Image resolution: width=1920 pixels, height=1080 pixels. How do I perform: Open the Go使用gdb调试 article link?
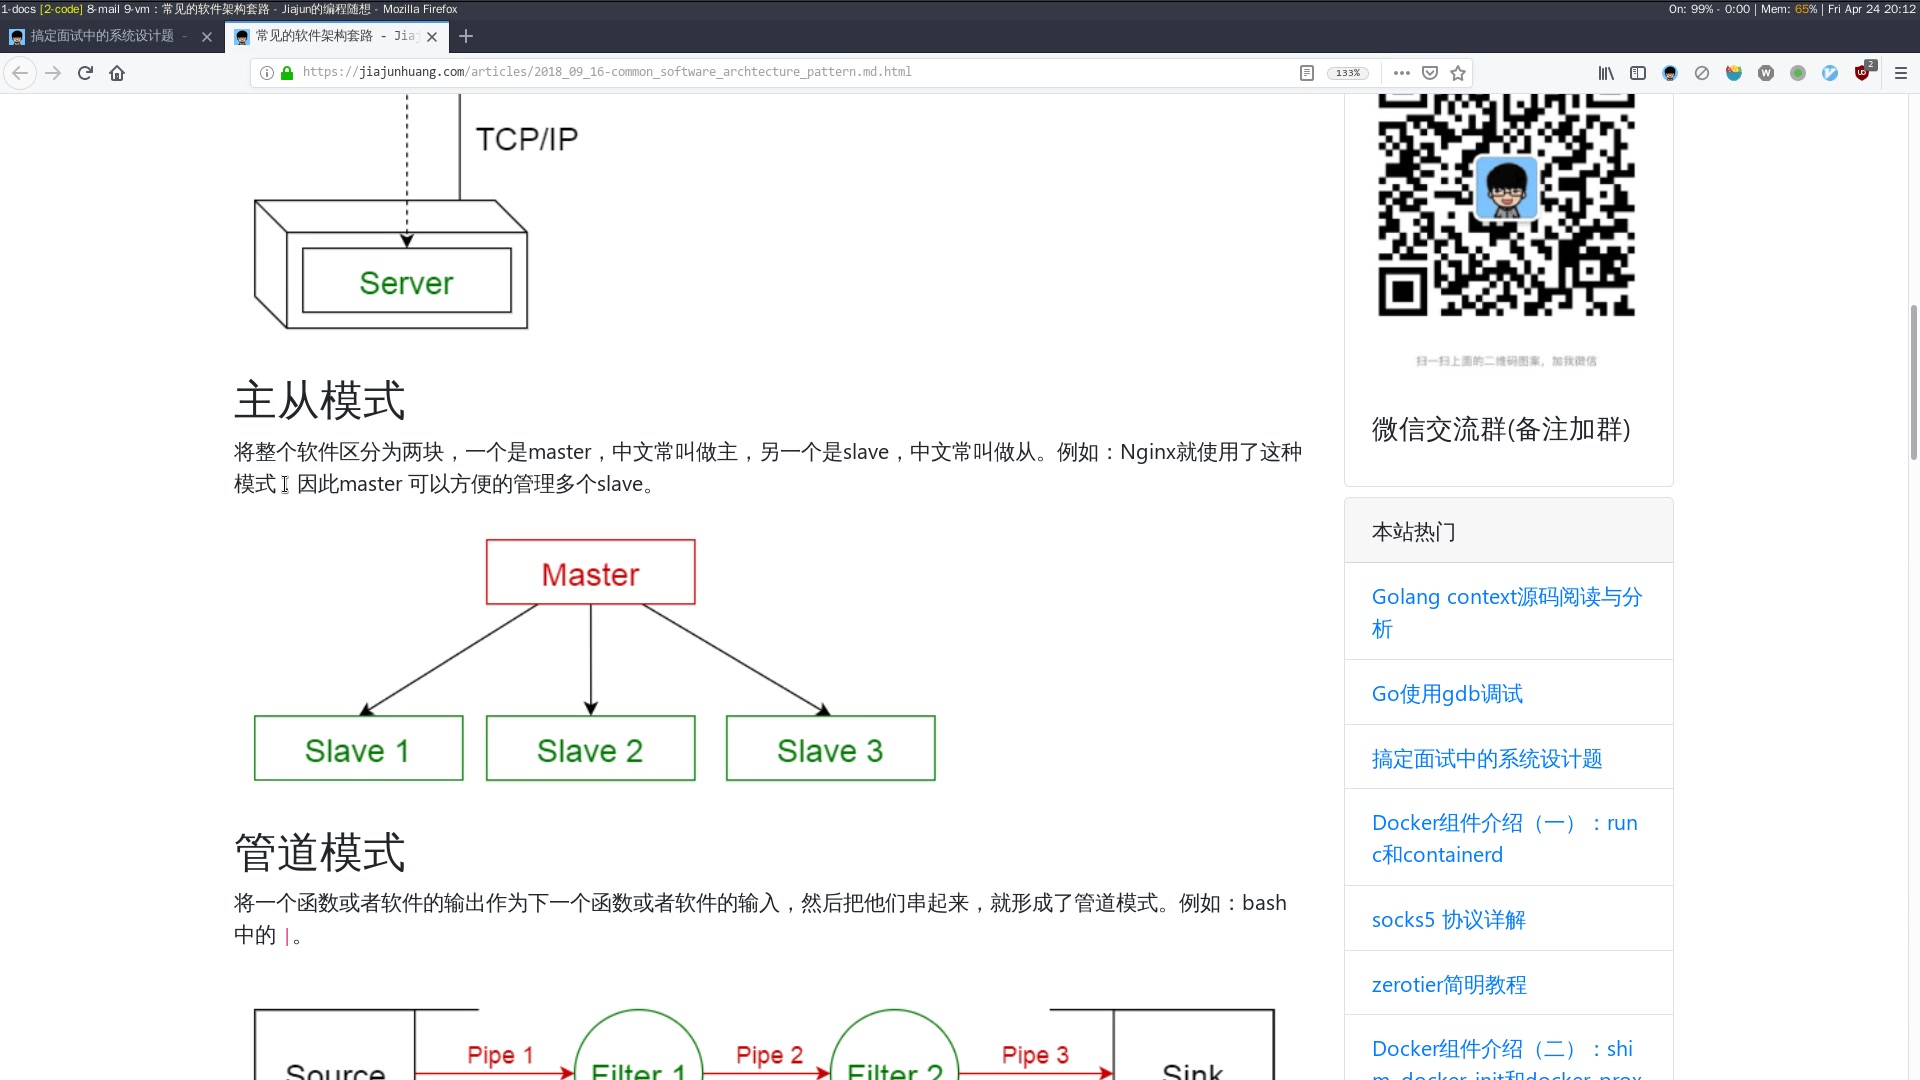coord(1447,693)
